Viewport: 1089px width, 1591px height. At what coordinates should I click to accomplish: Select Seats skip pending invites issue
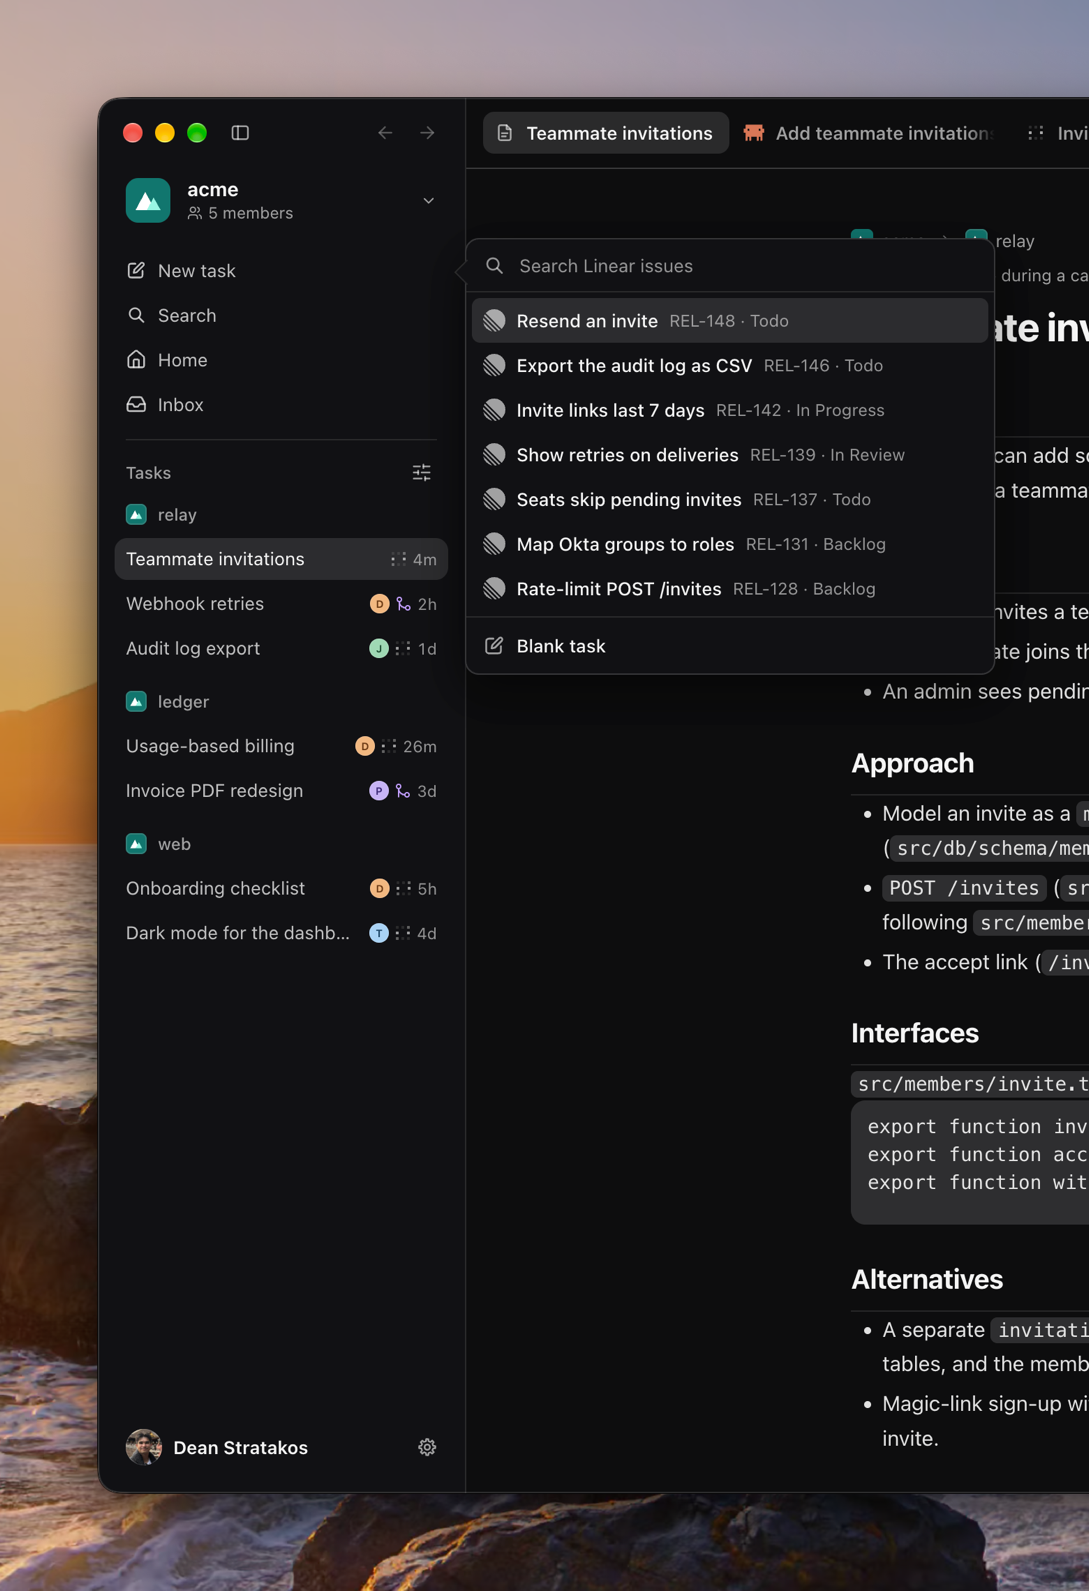(x=730, y=500)
